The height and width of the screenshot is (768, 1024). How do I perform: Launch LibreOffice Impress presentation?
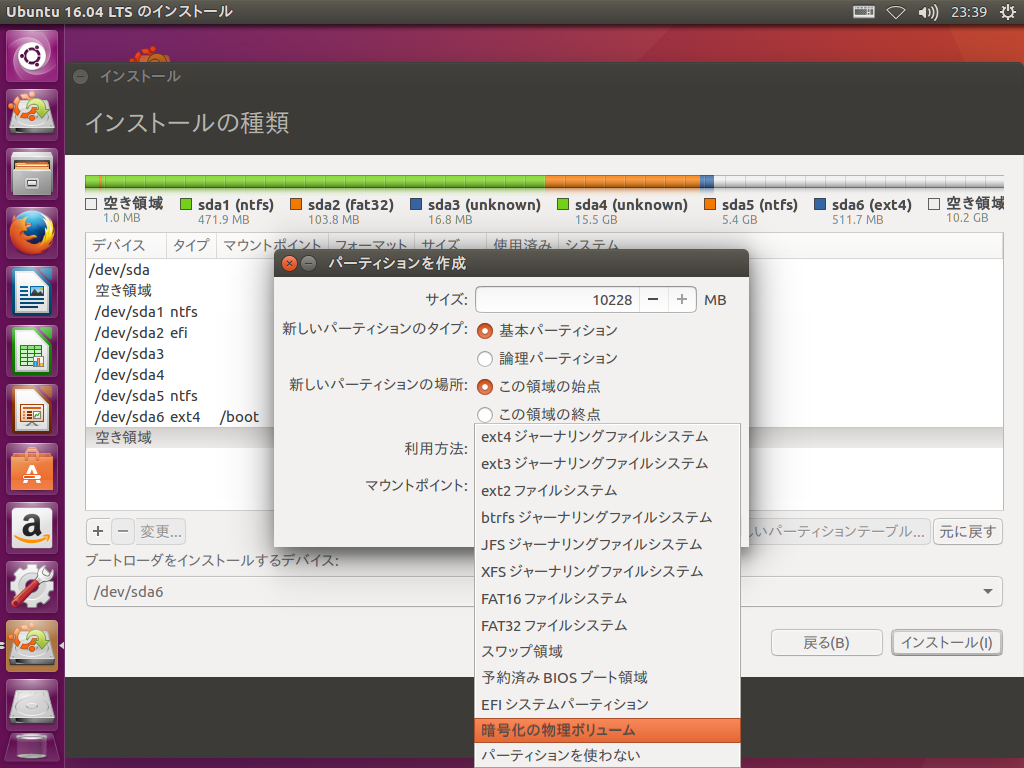pyautogui.click(x=32, y=410)
